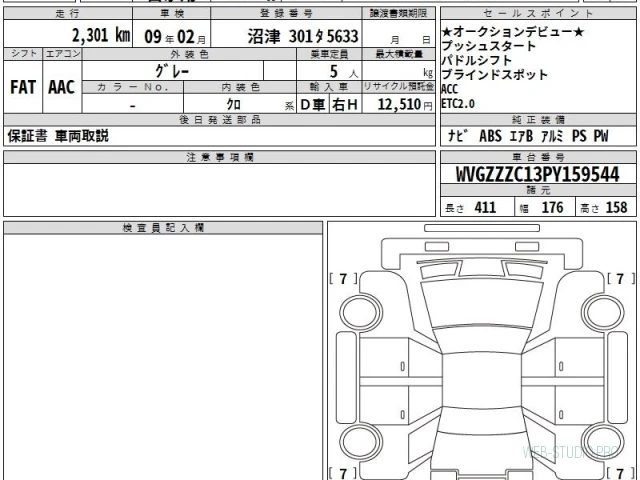Click the セールスポイント header
The height and width of the screenshot is (480, 640).
click(x=538, y=13)
